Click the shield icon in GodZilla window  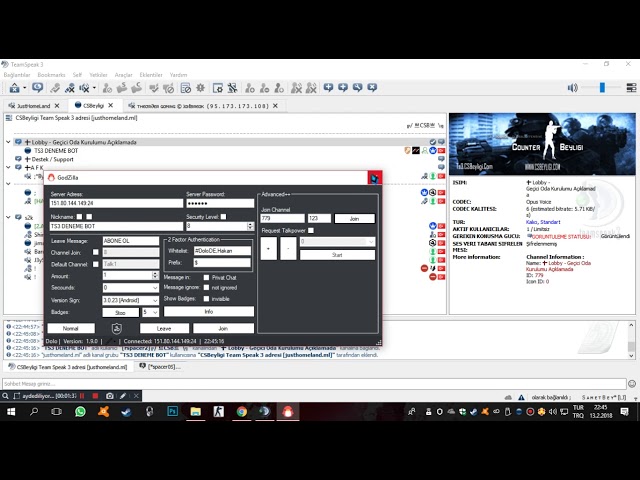tap(117, 328)
